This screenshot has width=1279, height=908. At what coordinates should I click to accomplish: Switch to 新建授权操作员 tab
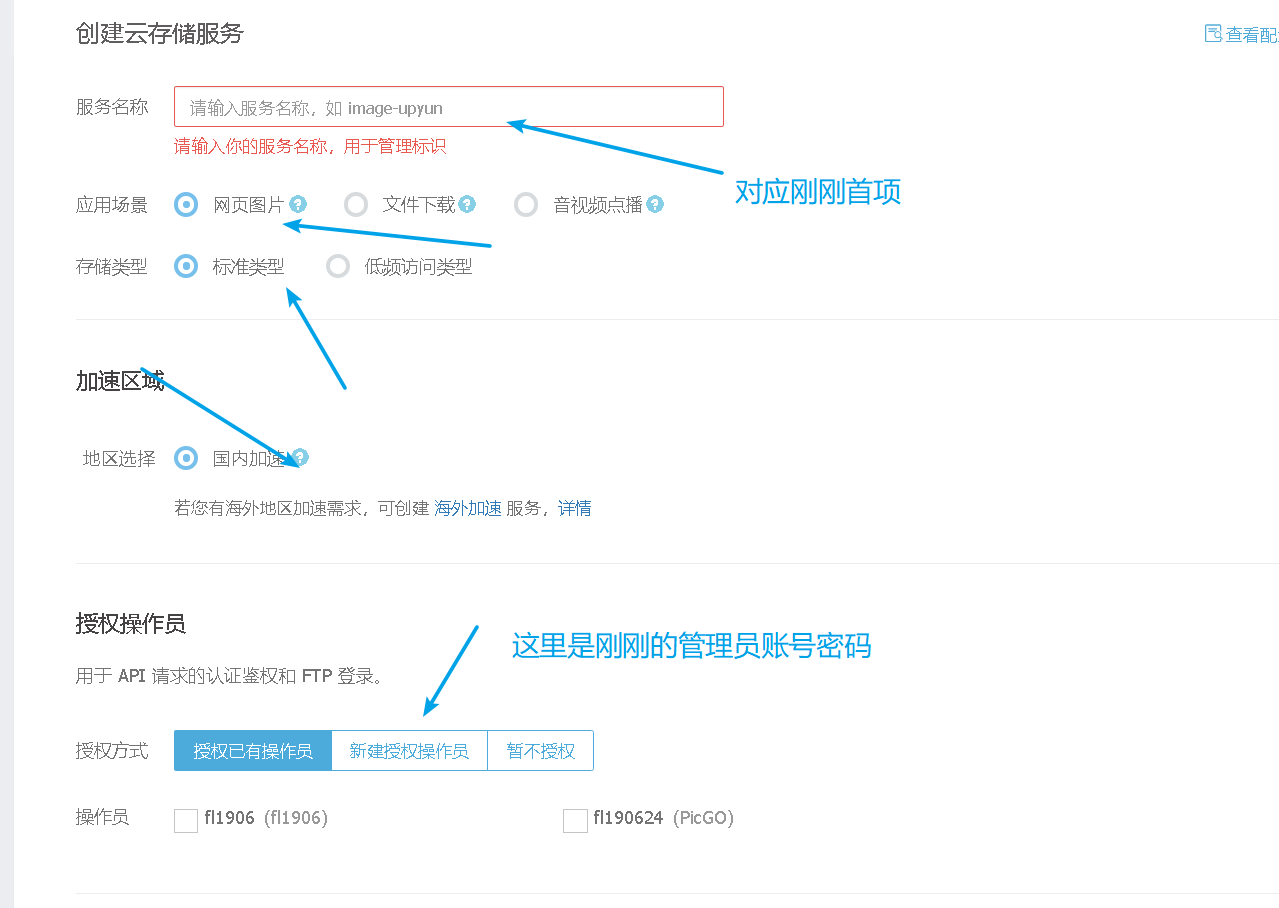(x=409, y=750)
